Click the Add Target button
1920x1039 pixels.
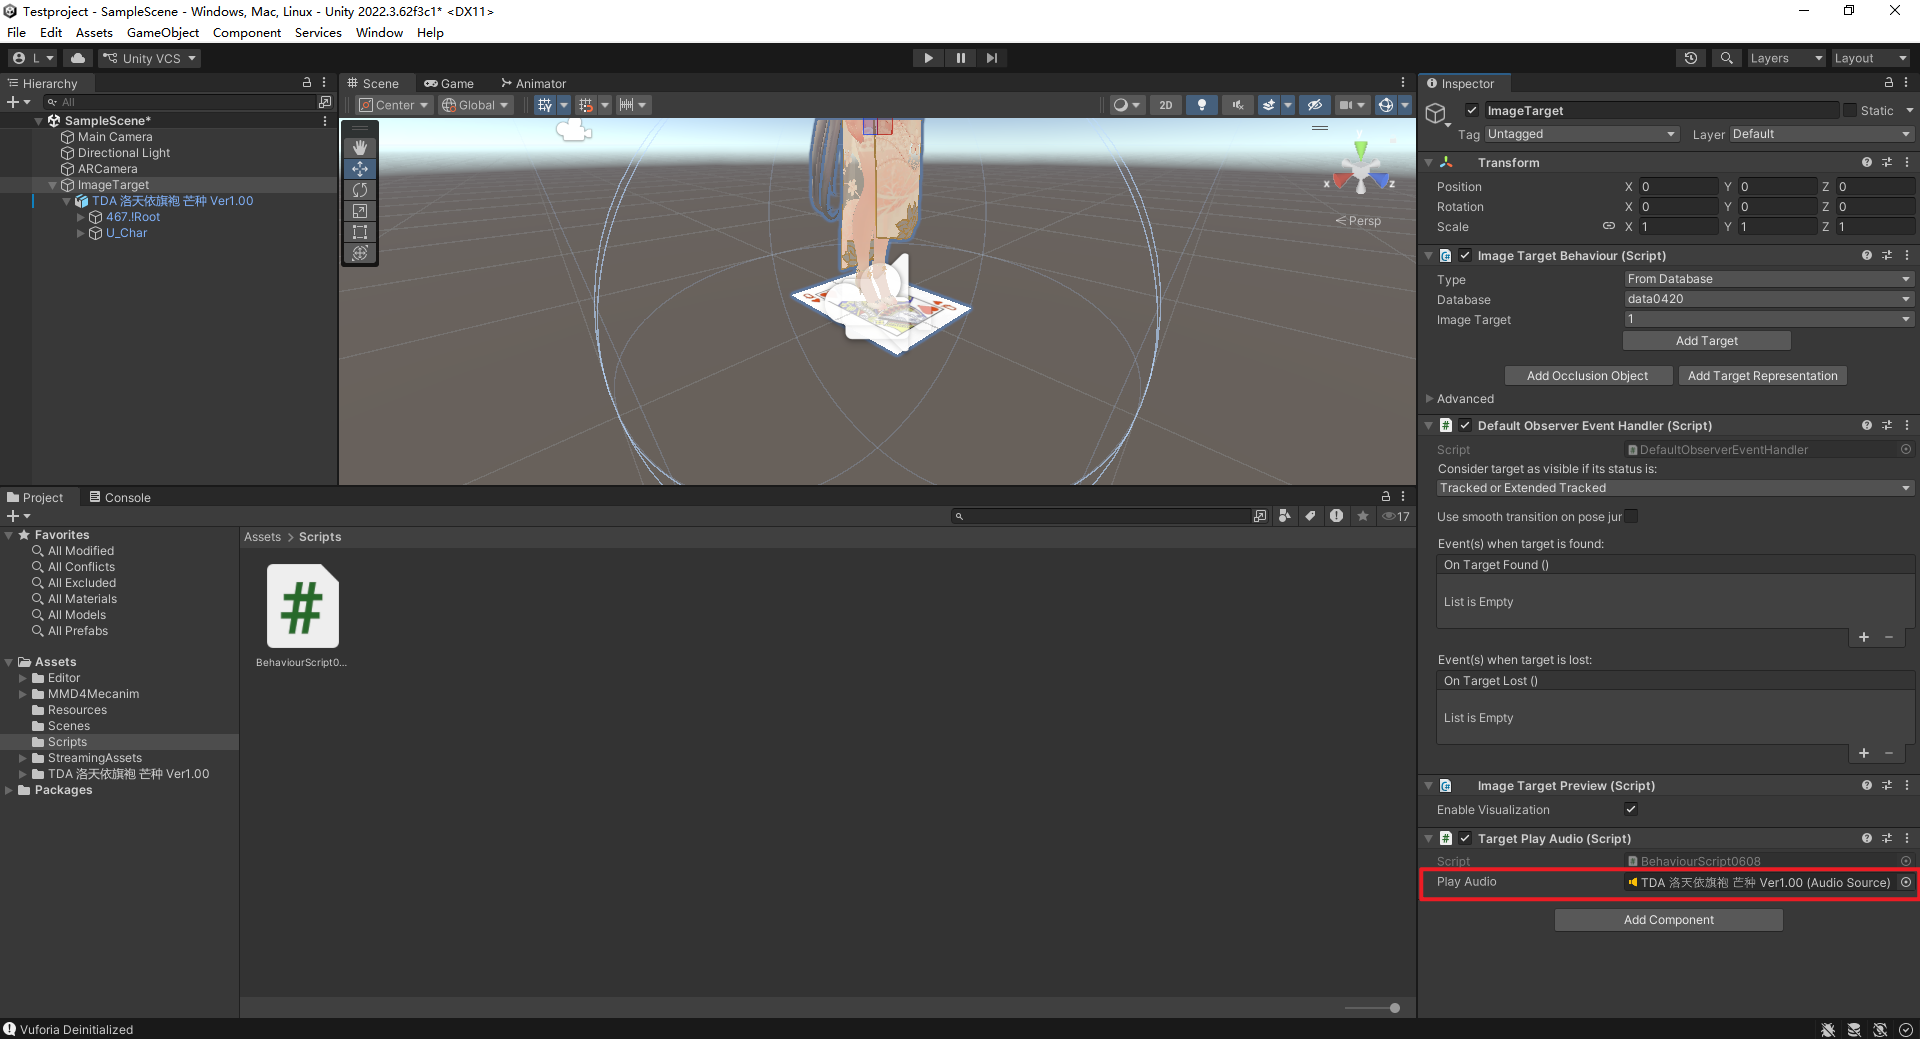(x=1706, y=341)
